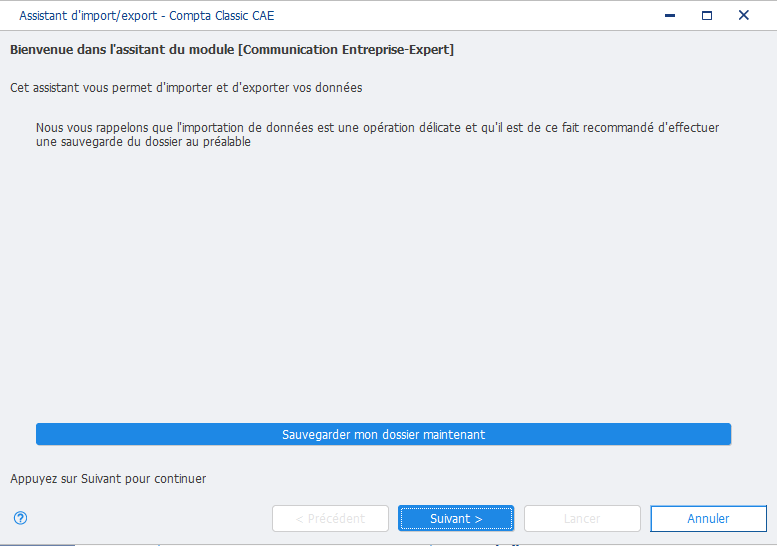Minimize the import/export assistant window
777x546 pixels.
(669, 15)
